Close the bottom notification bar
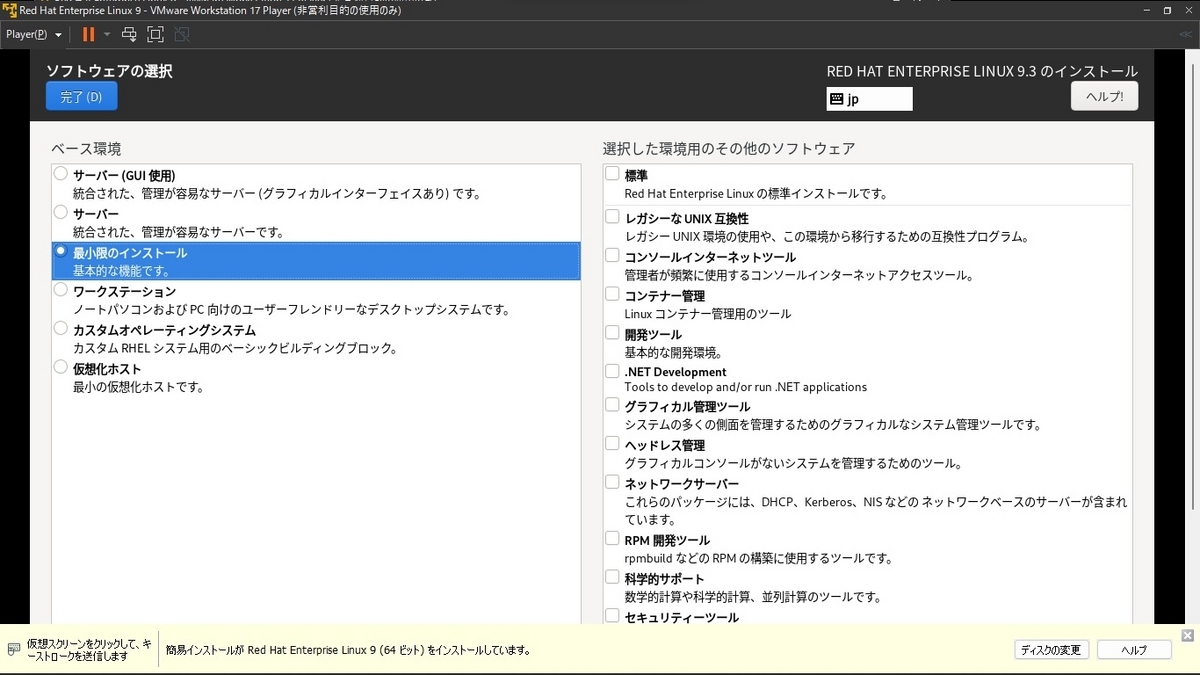The width and height of the screenshot is (1200, 675). tap(1187, 635)
